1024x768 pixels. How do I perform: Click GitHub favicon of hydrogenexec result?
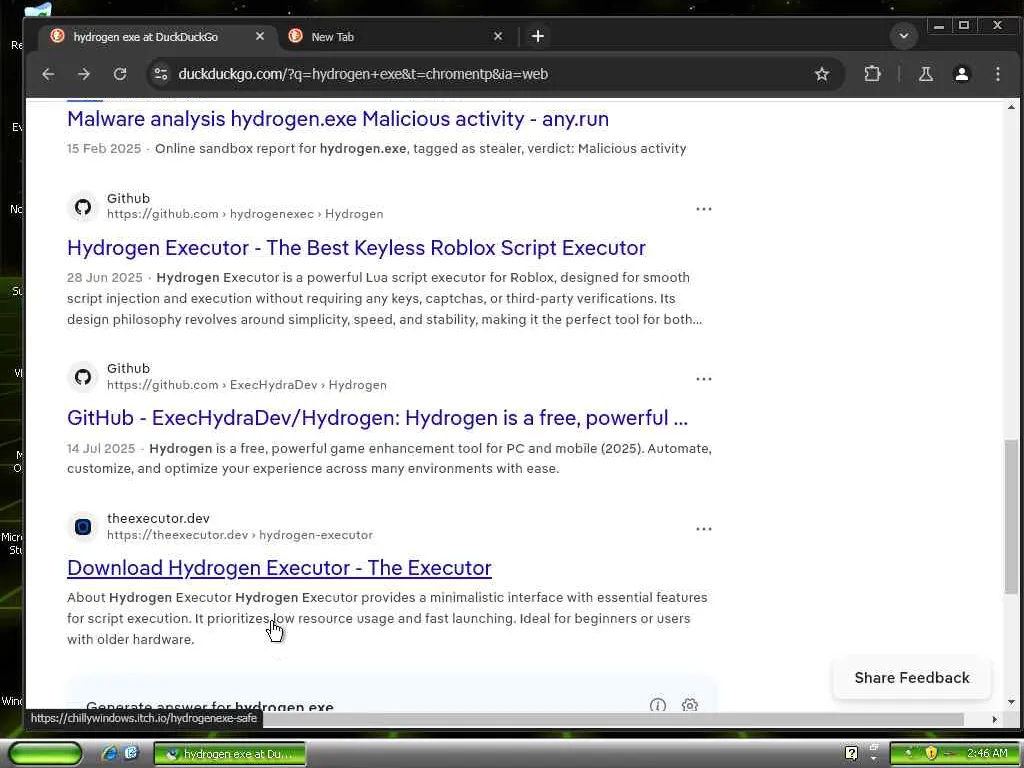tap(83, 207)
